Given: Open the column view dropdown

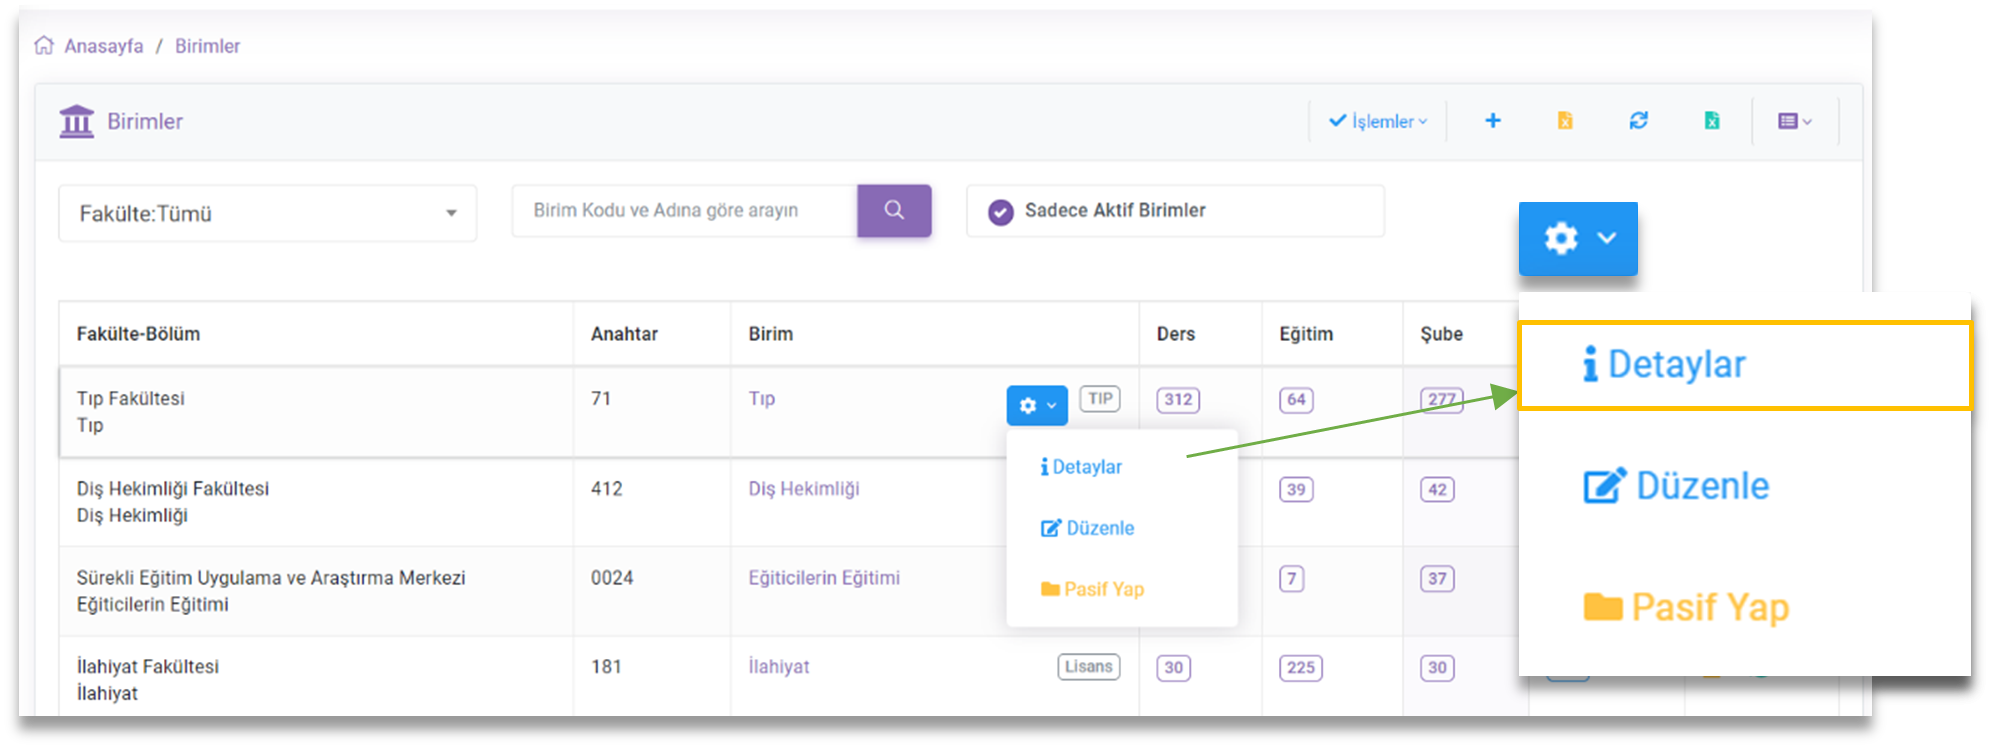Looking at the screenshot, I should [x=1794, y=121].
